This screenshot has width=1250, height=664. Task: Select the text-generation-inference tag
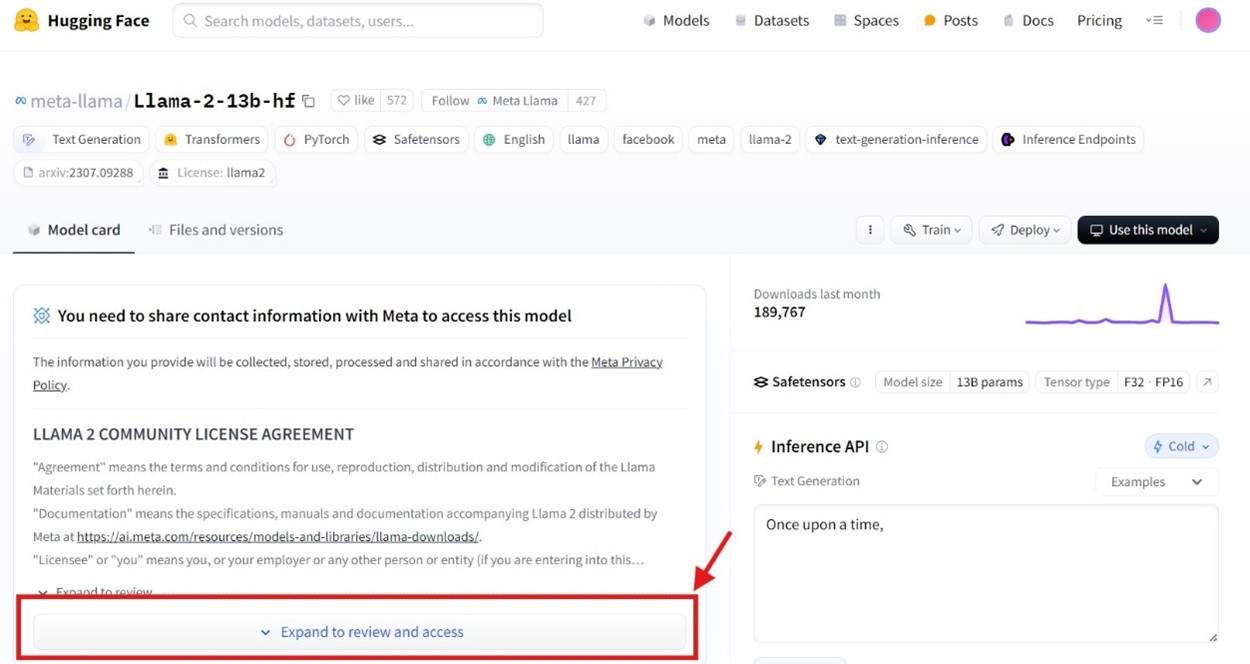[896, 140]
